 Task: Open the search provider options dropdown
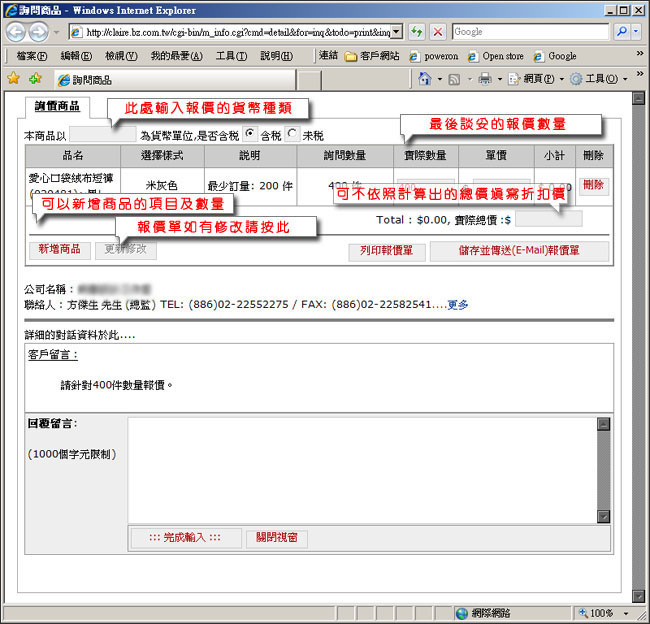(x=636, y=32)
